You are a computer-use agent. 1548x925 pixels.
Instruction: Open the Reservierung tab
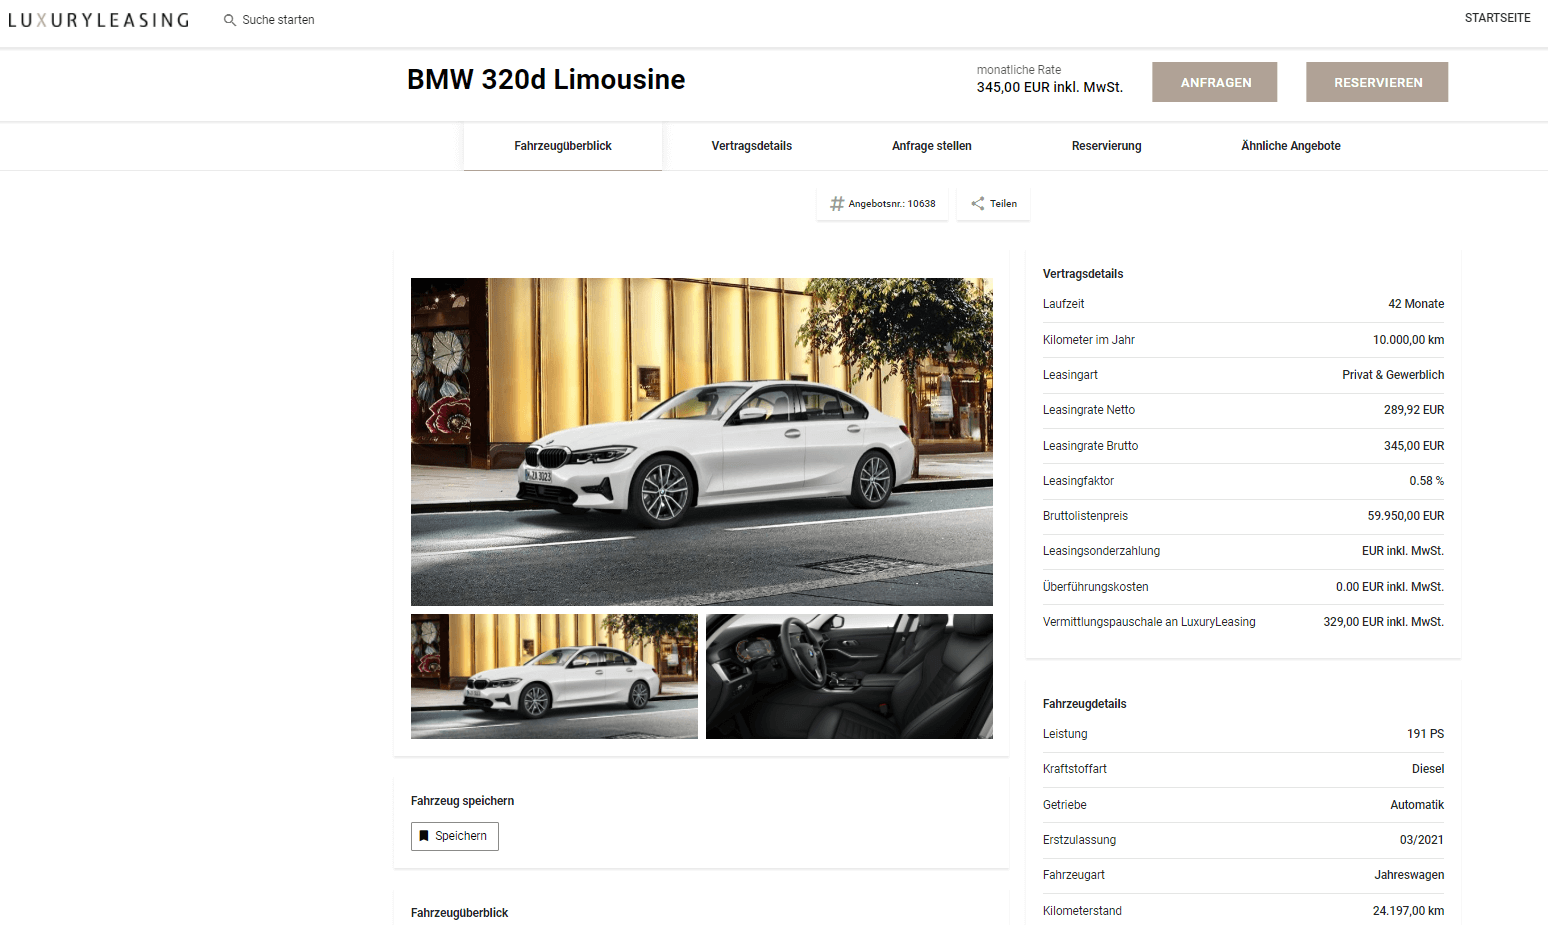1107,146
